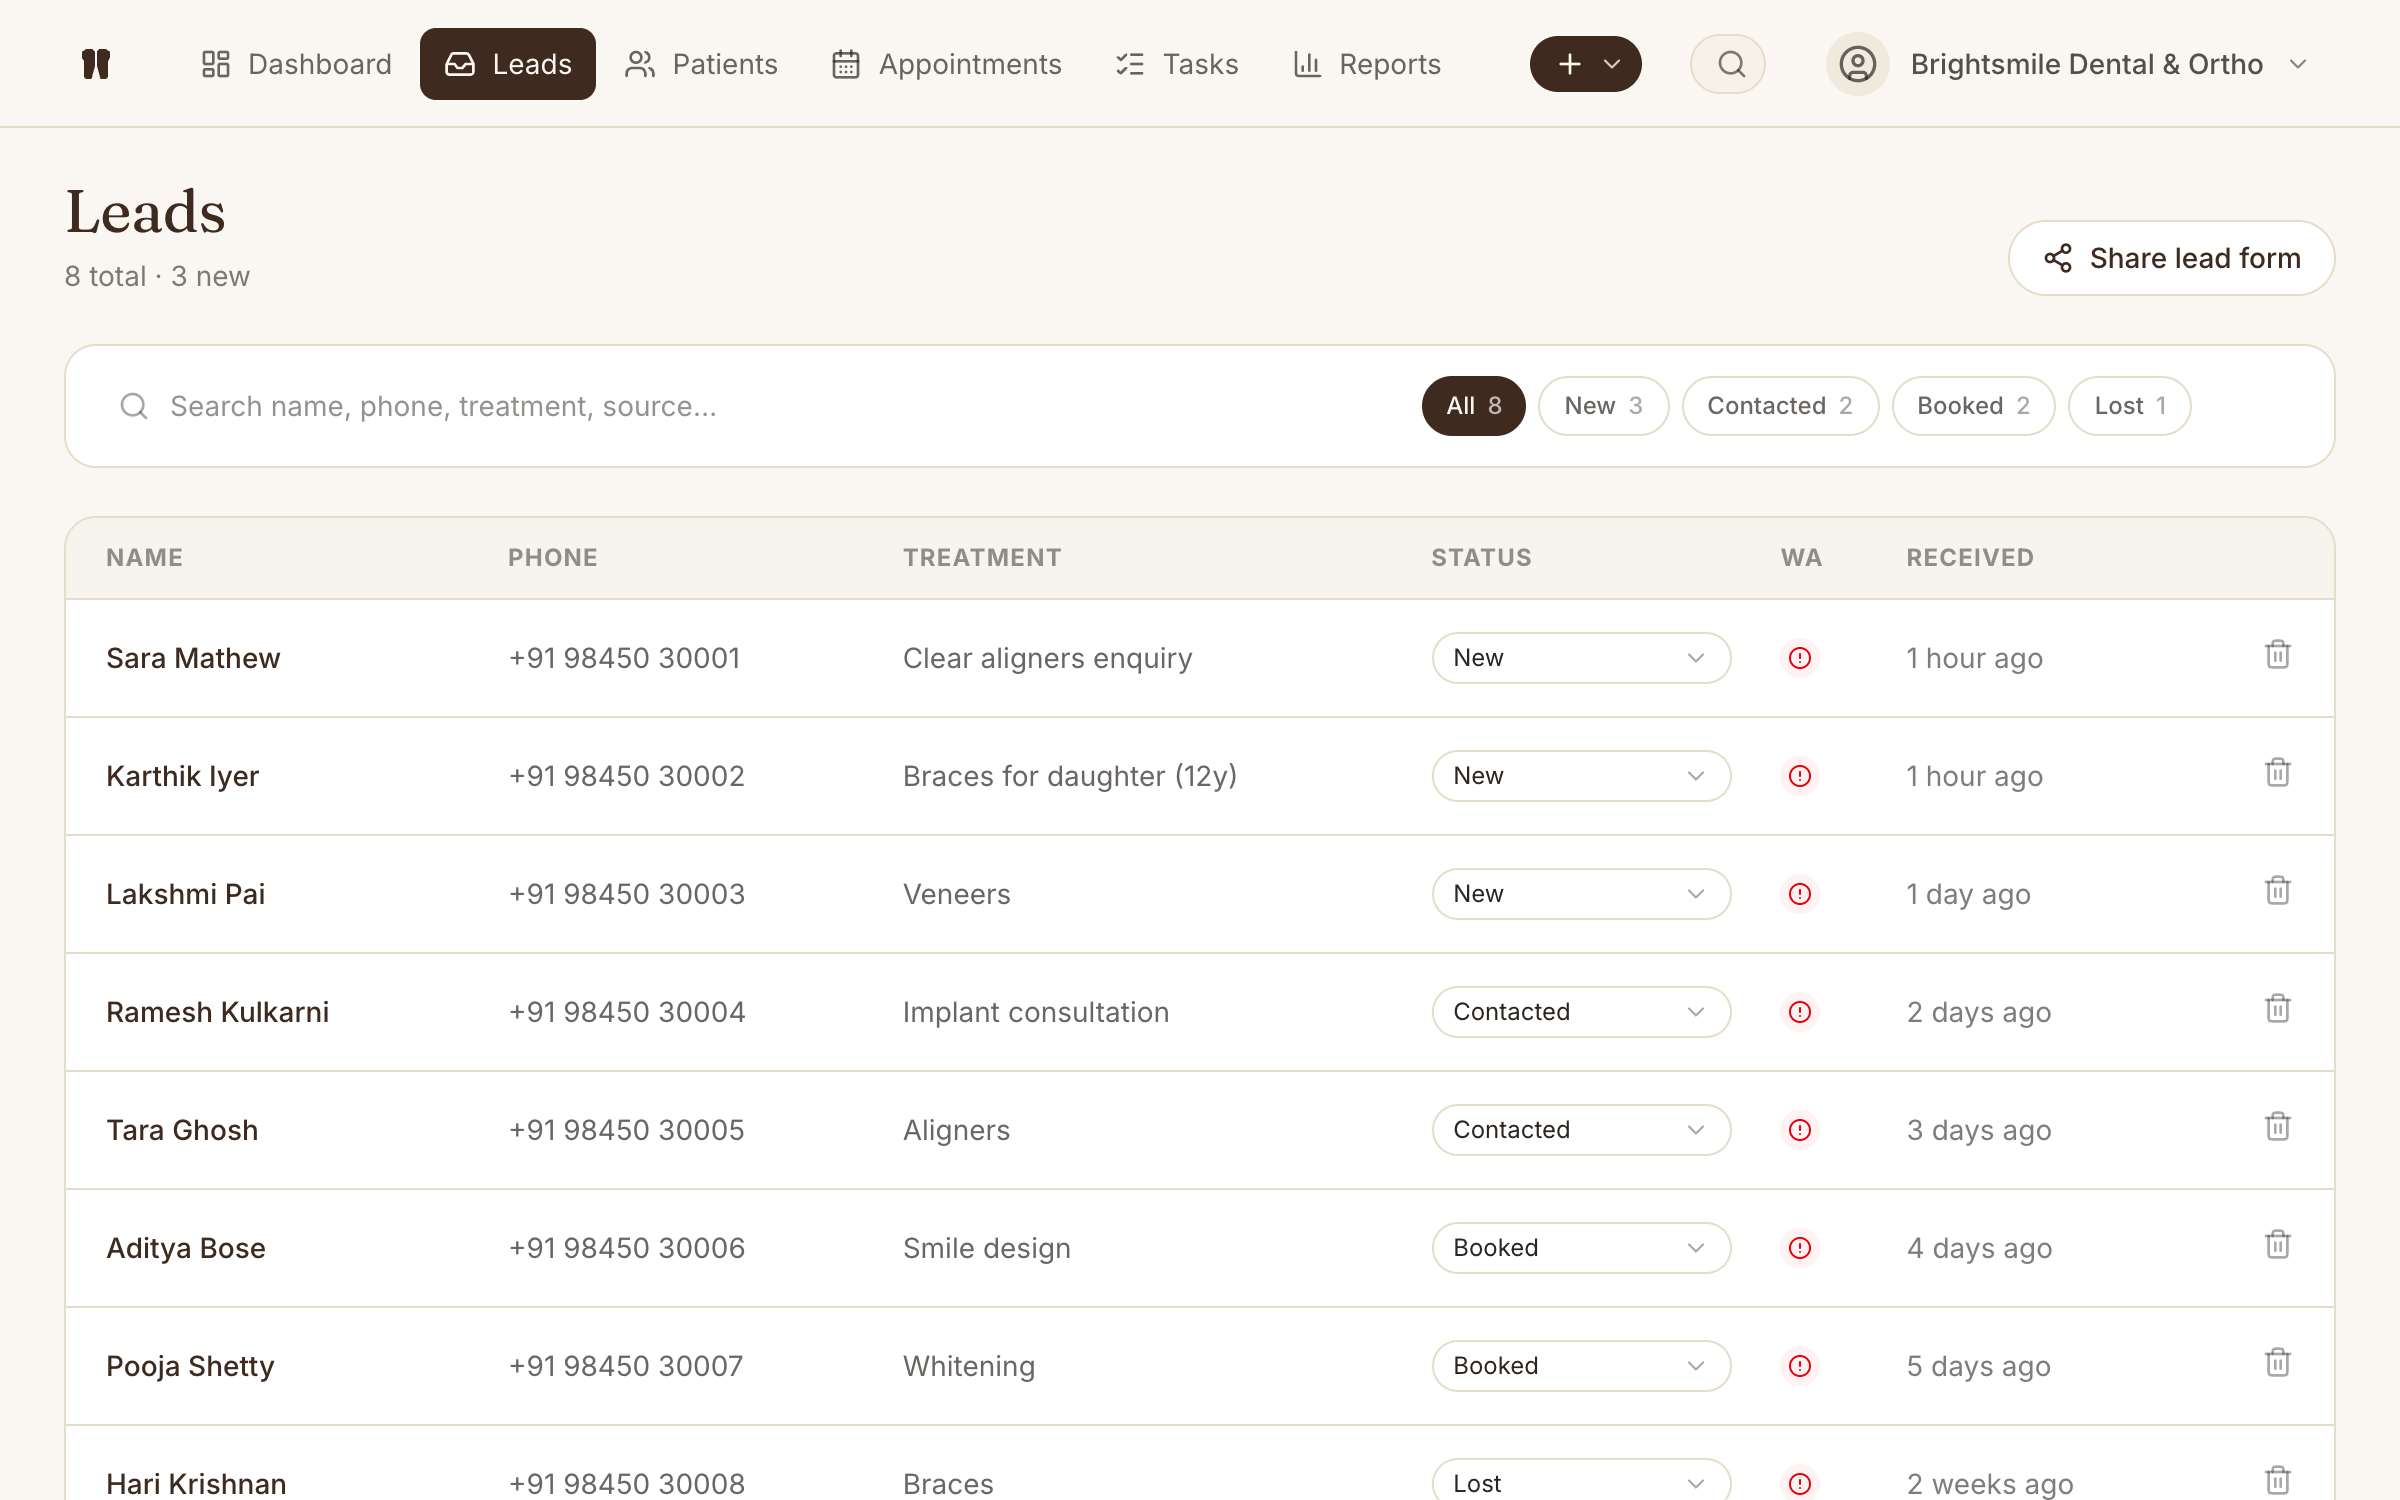Filter leads by All 8
The image size is (2400, 1500).
click(x=1474, y=406)
